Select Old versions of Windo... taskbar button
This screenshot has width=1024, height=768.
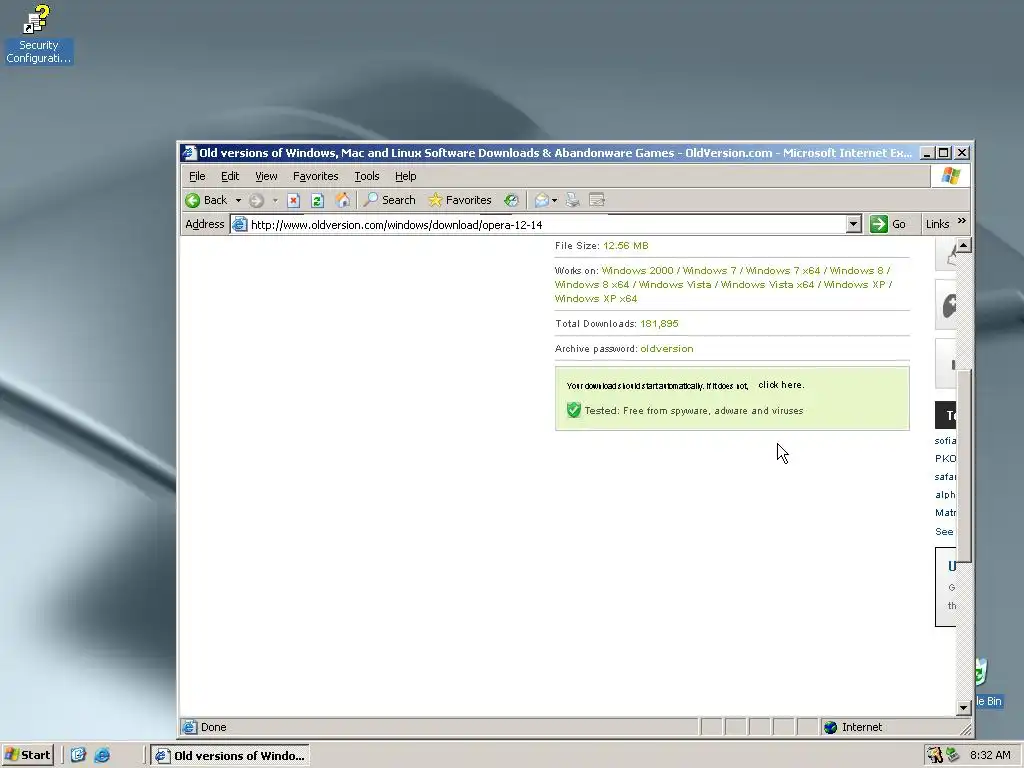pos(230,756)
